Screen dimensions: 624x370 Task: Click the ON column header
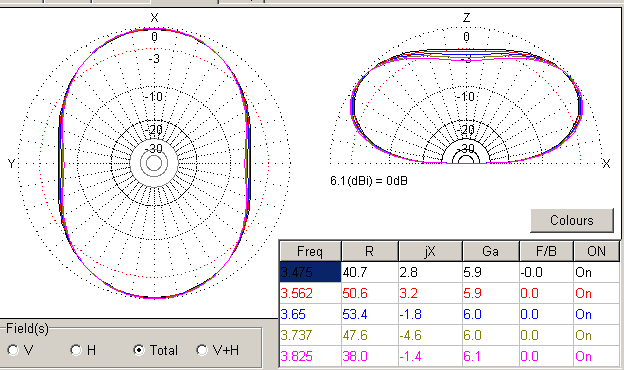click(597, 251)
